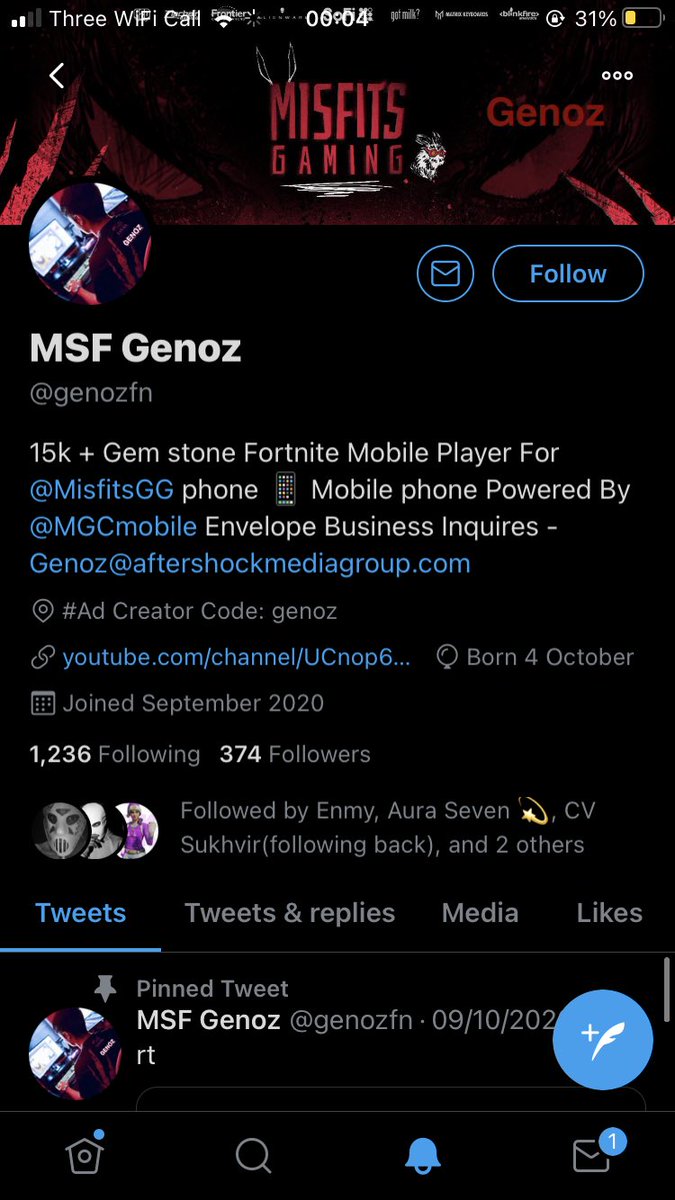675x1200 pixels.
Task: Open the youtube.com channel link
Action: point(235,657)
